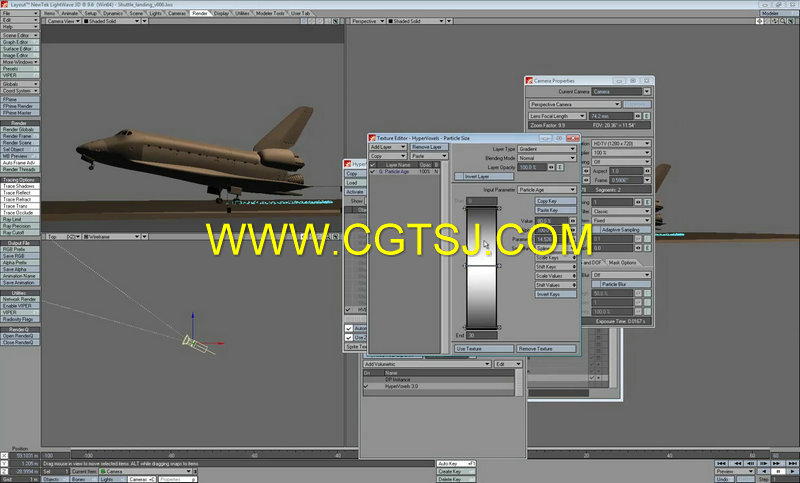Screen dimensions: 800x483
Task: Click the maximize viewport icon of Camera View
Action: [x=336, y=21]
